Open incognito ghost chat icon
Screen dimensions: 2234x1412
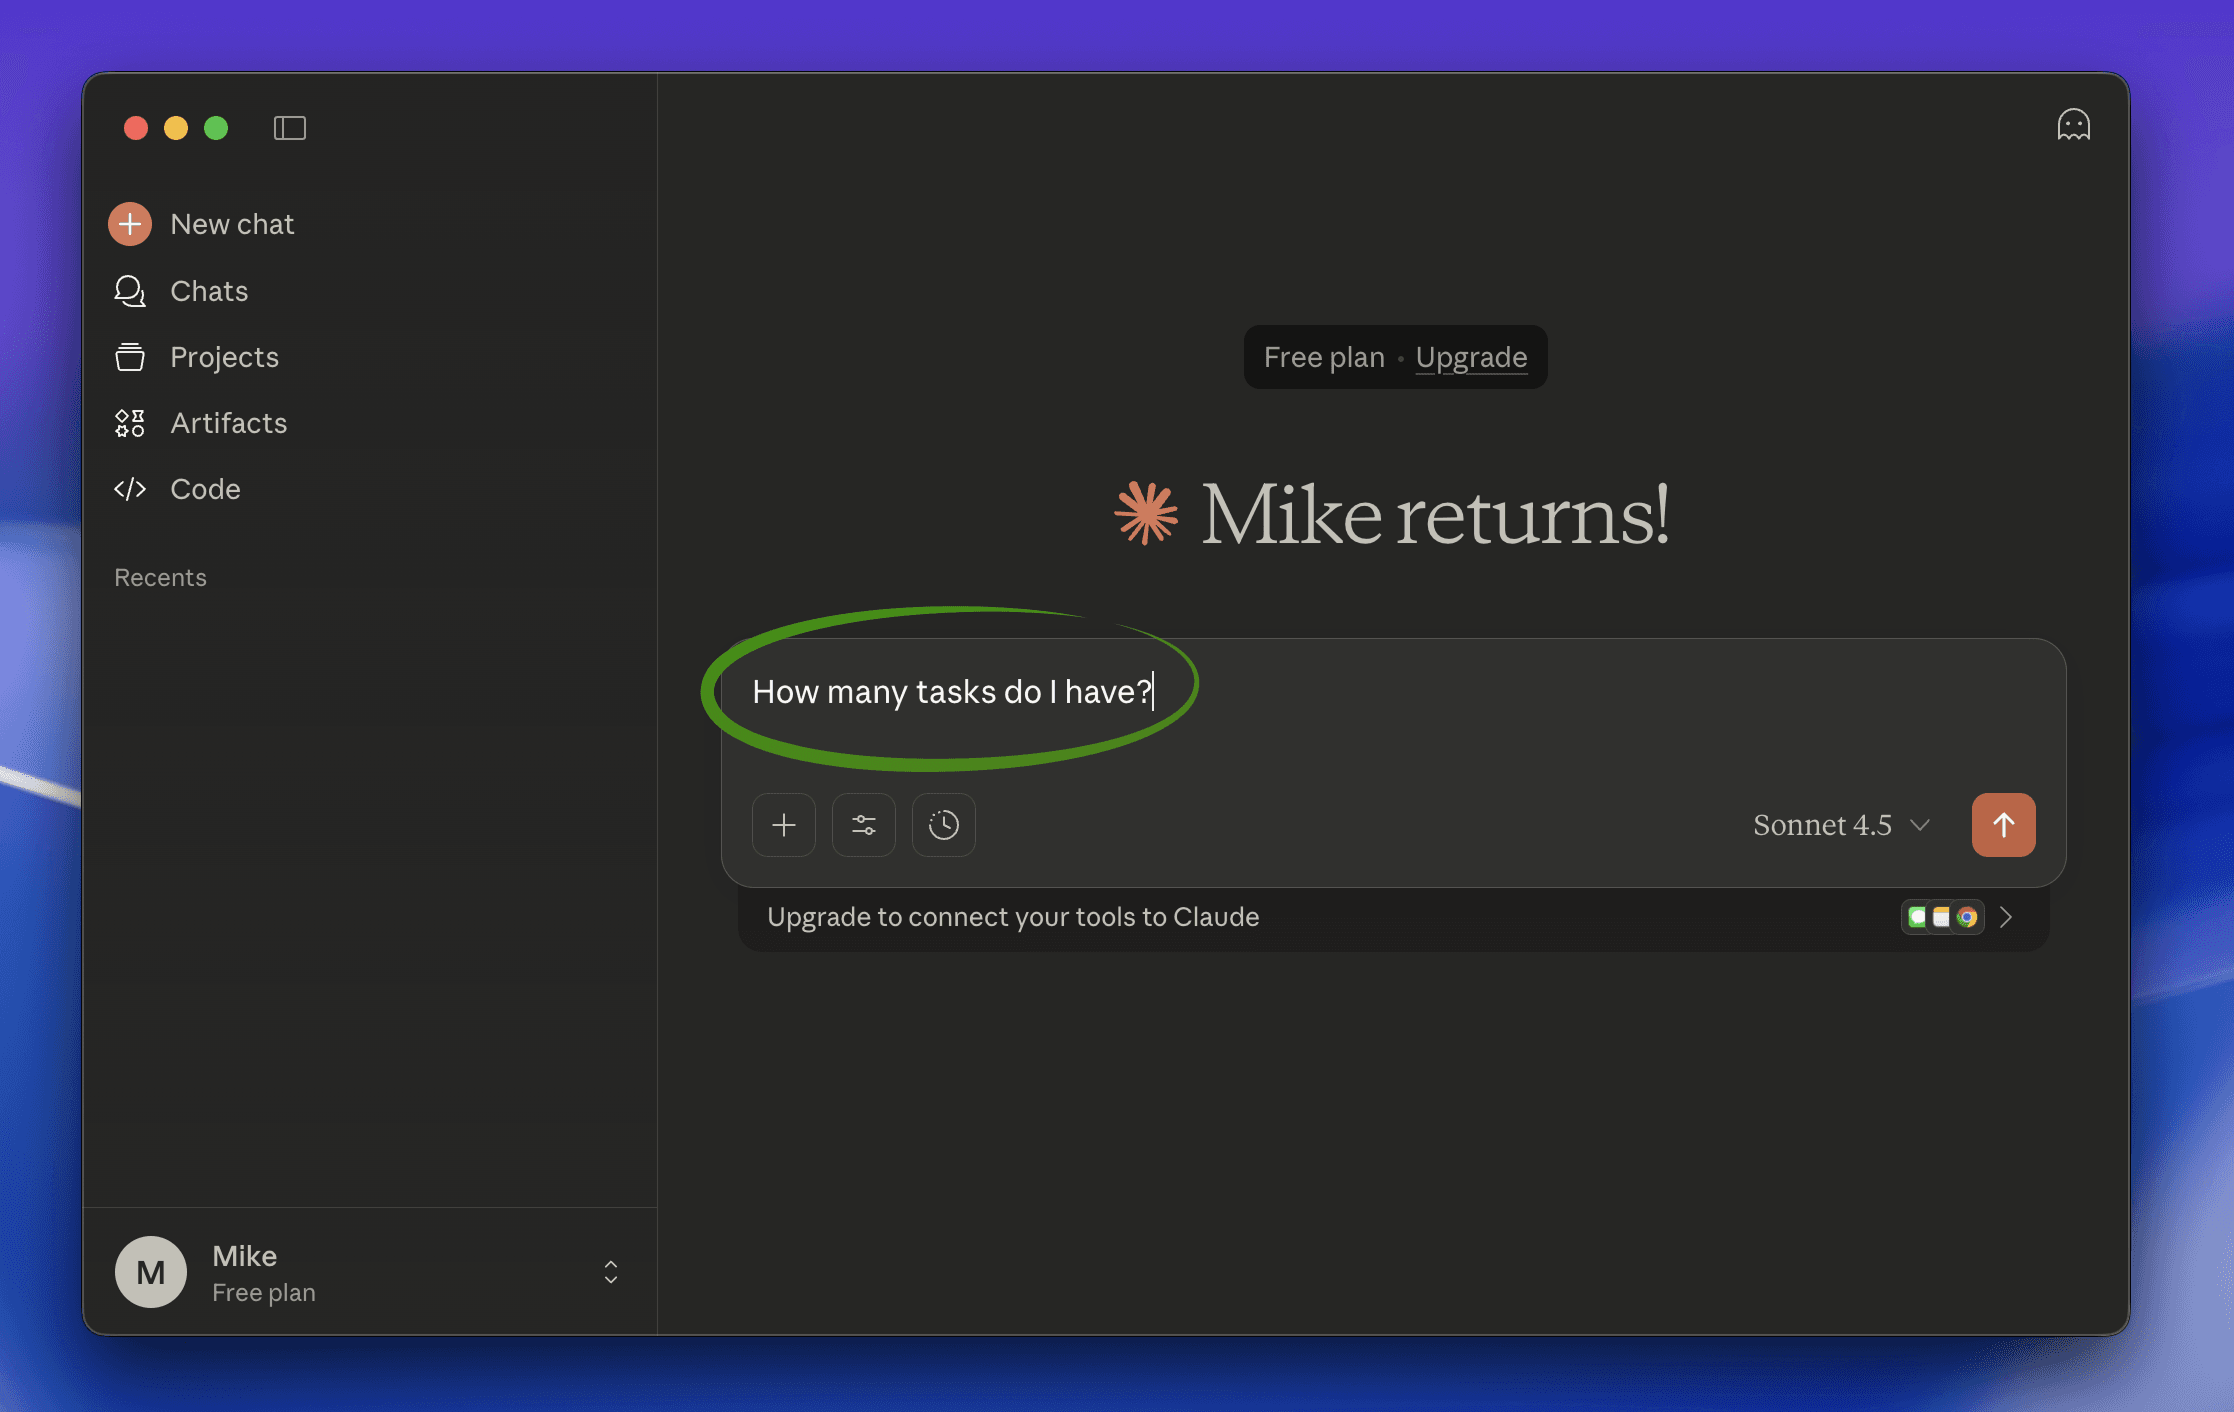click(x=2073, y=125)
